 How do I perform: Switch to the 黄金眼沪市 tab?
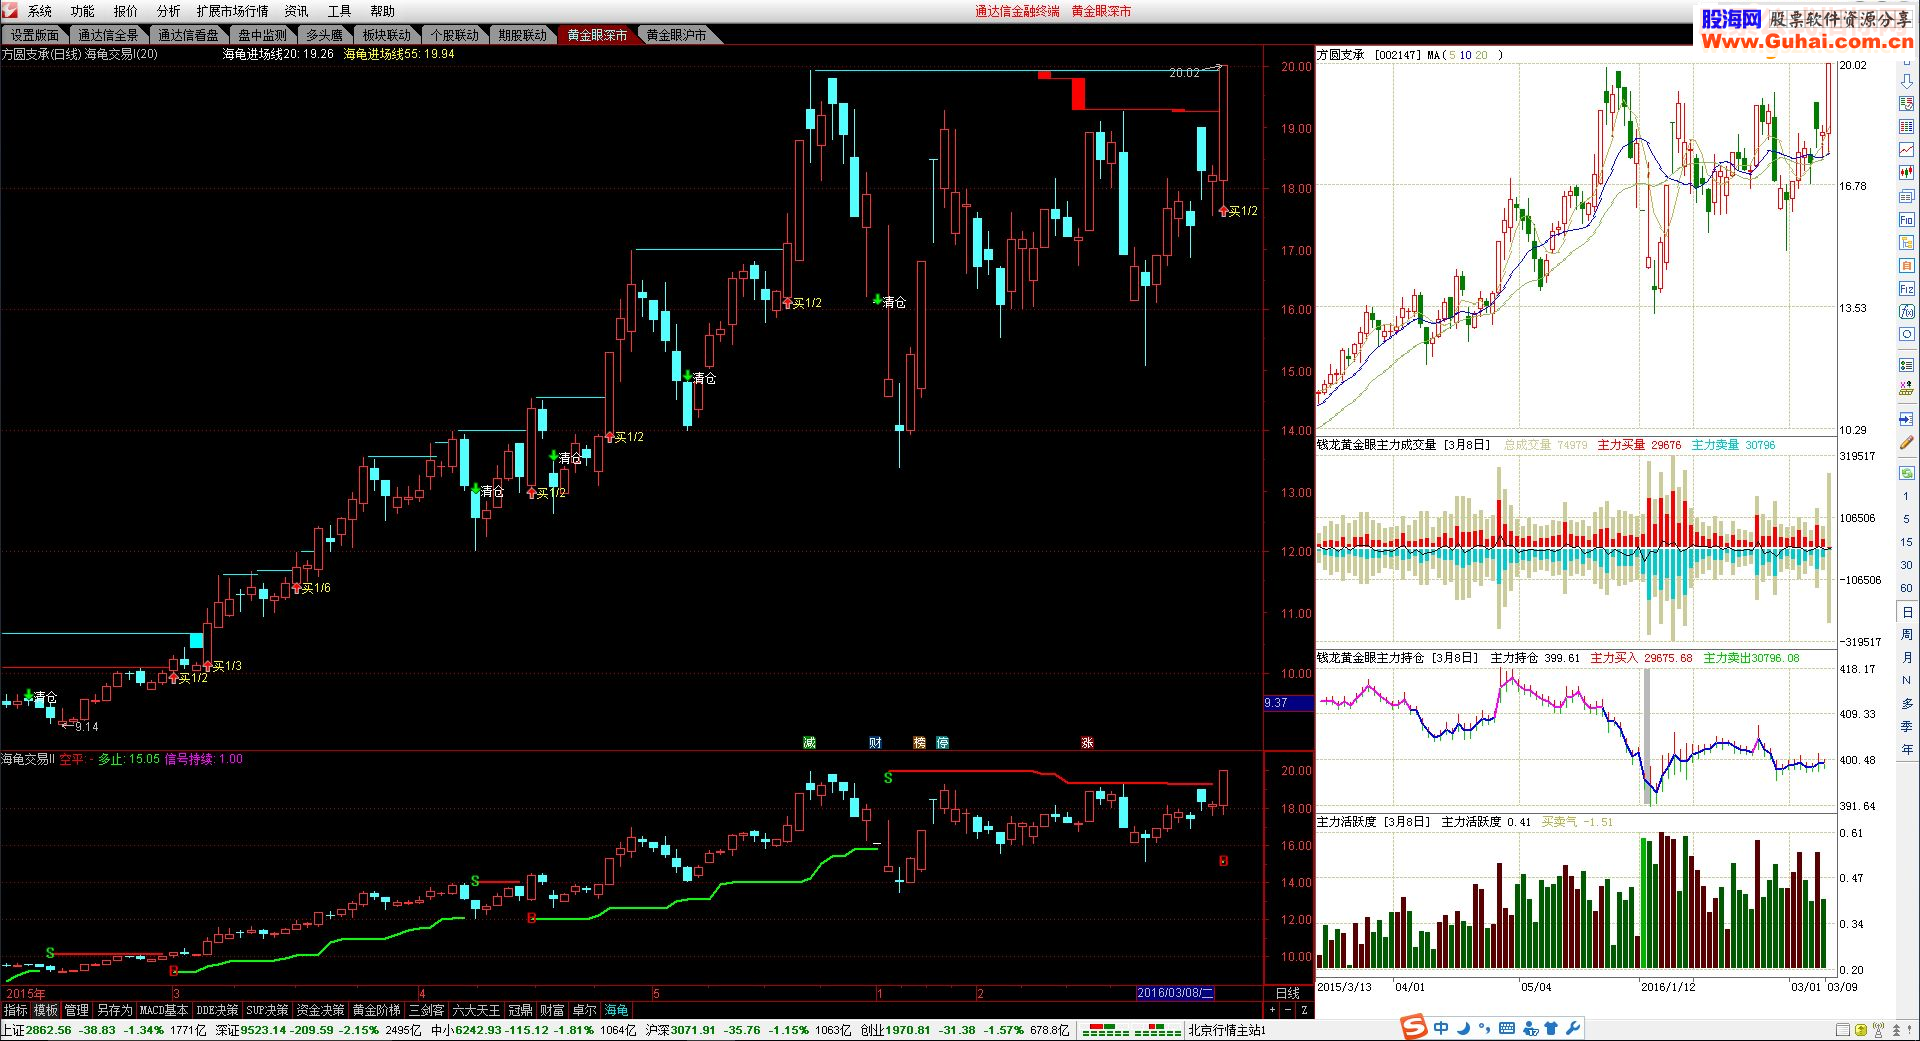676,35
